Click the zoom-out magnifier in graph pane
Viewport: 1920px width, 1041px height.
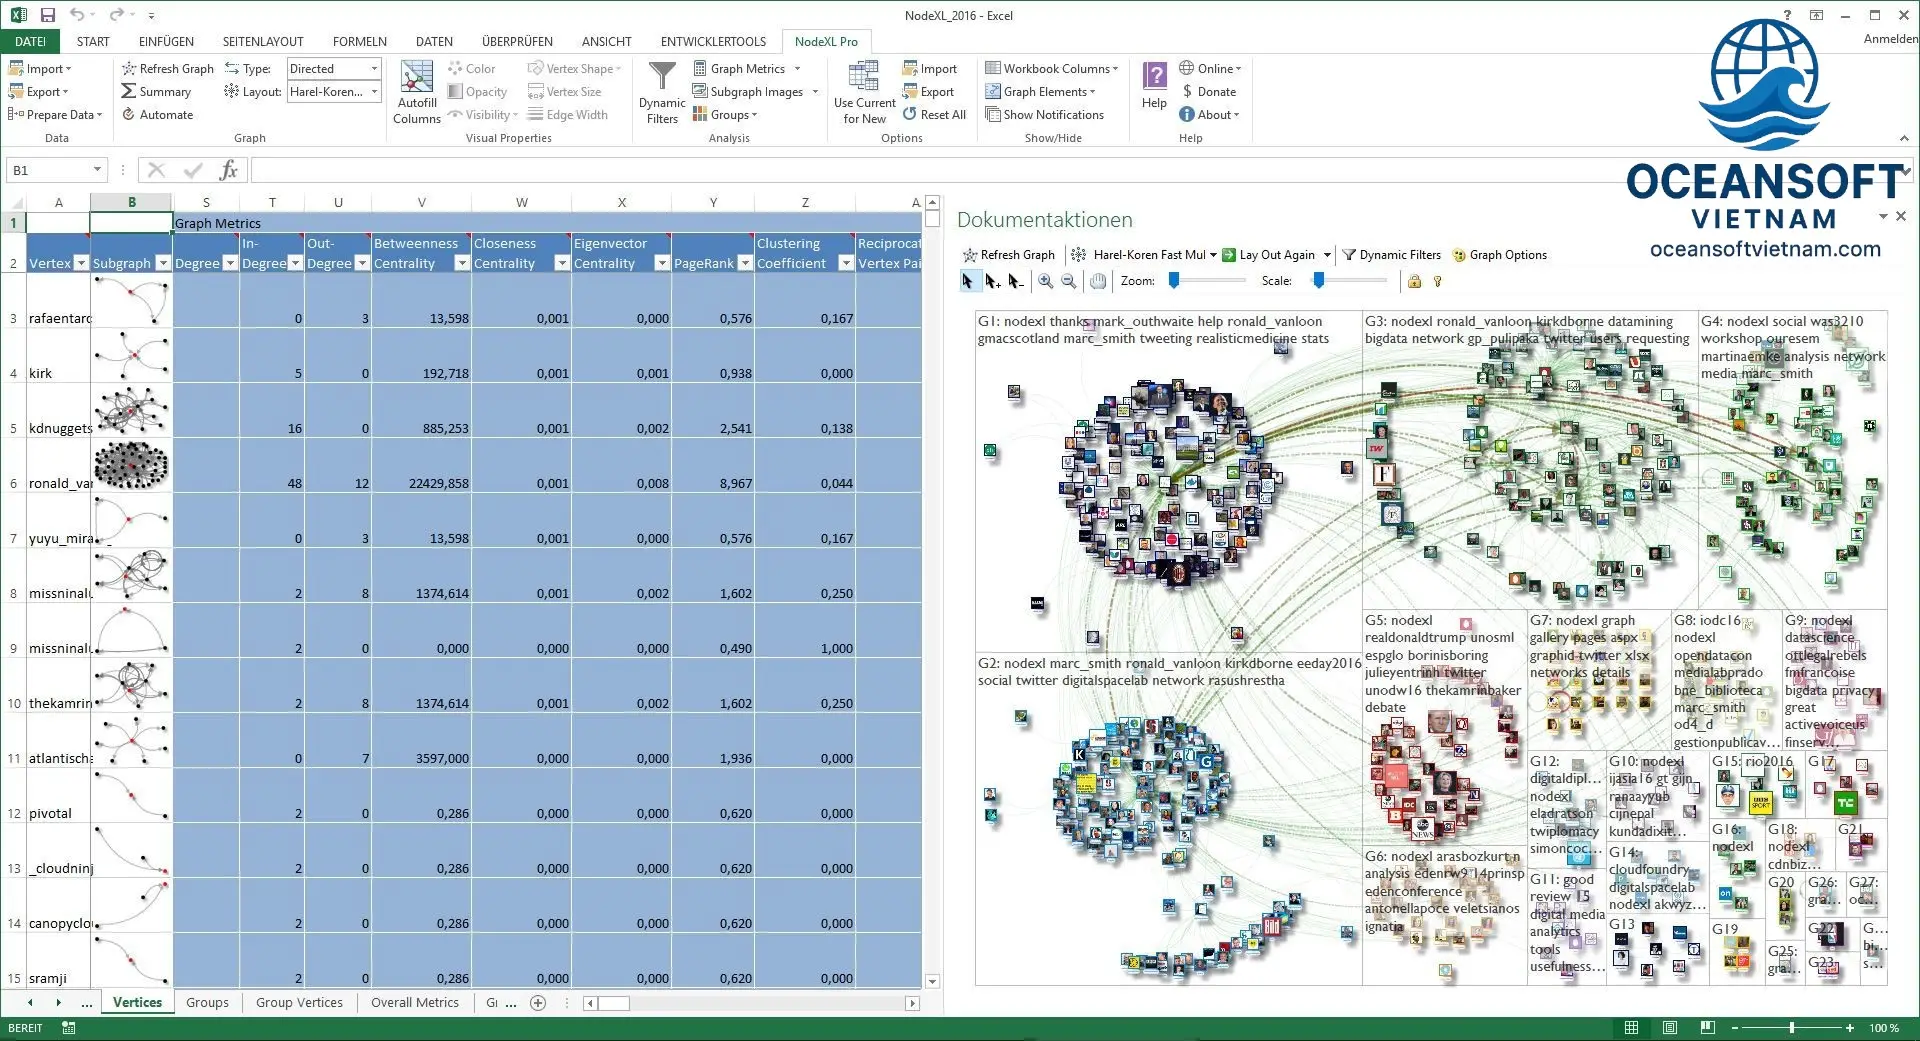click(1069, 282)
